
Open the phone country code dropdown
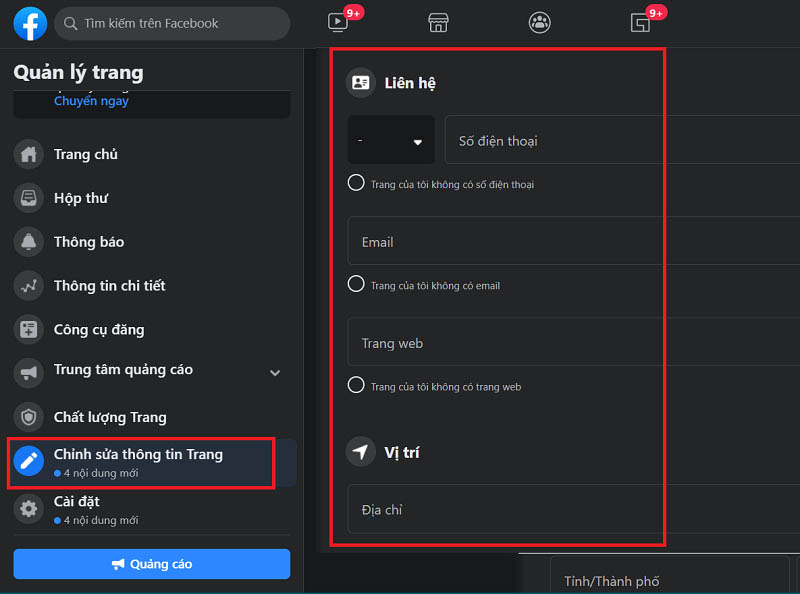point(391,140)
